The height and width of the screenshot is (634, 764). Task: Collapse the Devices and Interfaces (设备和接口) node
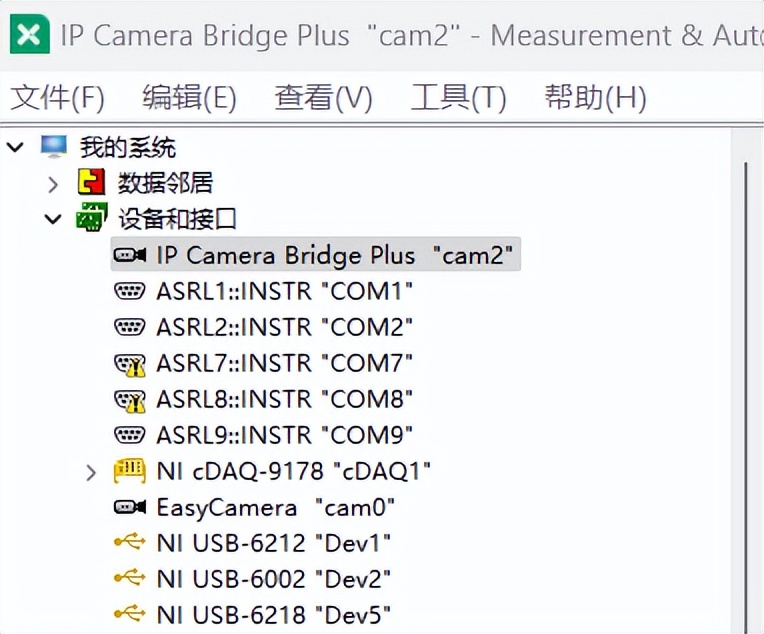(54, 219)
